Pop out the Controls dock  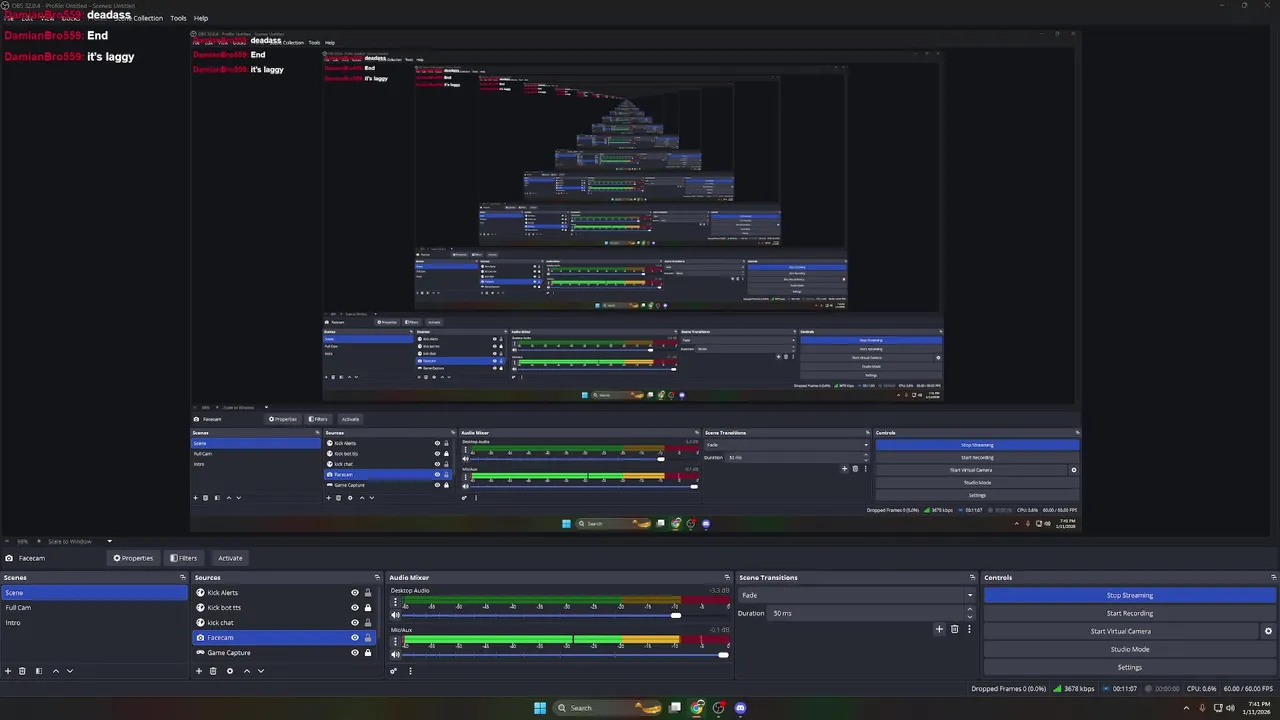(1273, 577)
